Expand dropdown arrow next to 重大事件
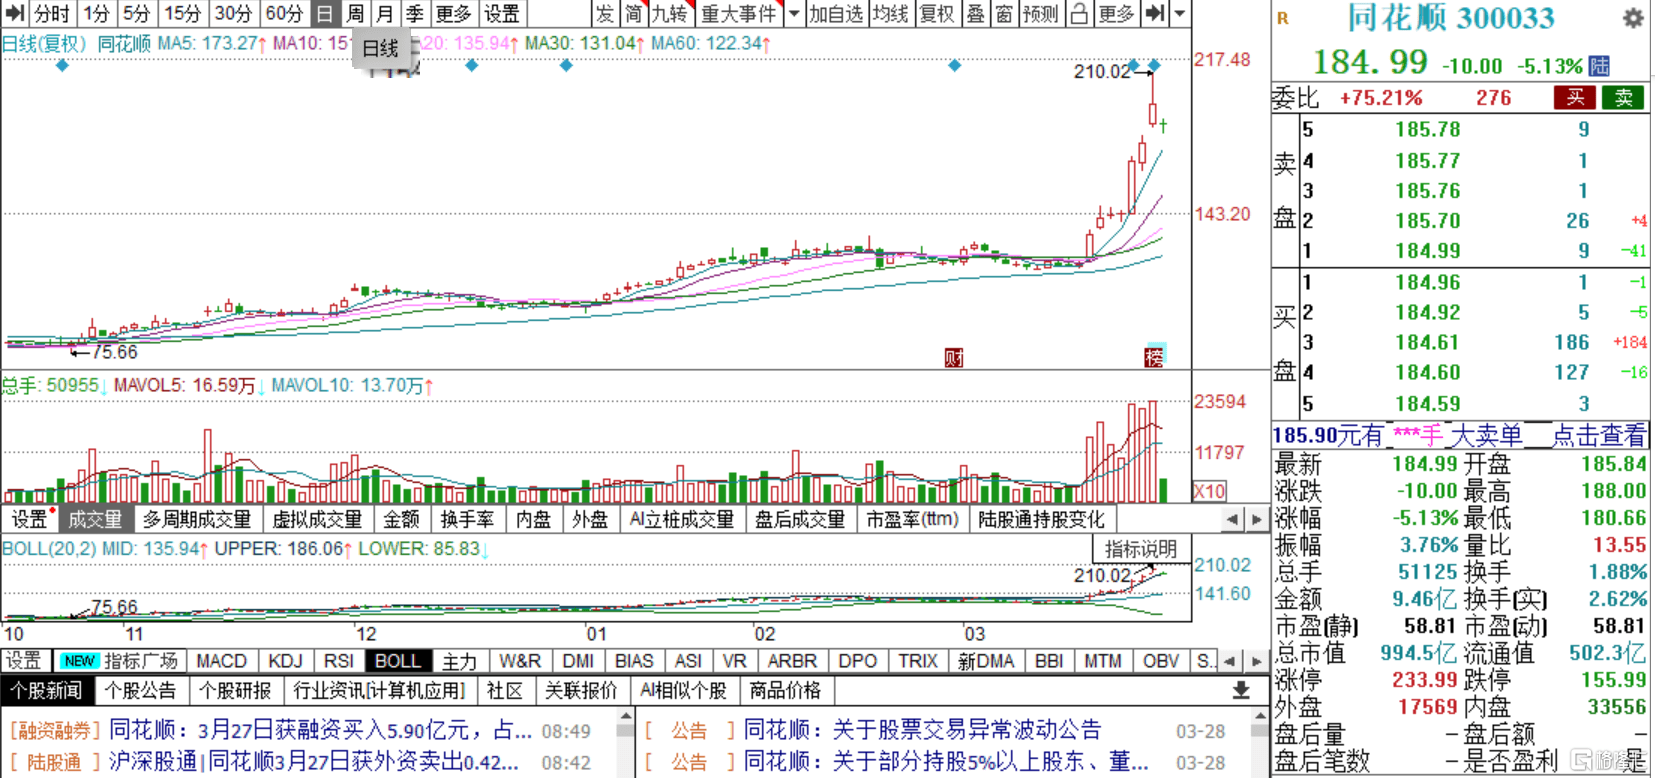 [x=794, y=14]
